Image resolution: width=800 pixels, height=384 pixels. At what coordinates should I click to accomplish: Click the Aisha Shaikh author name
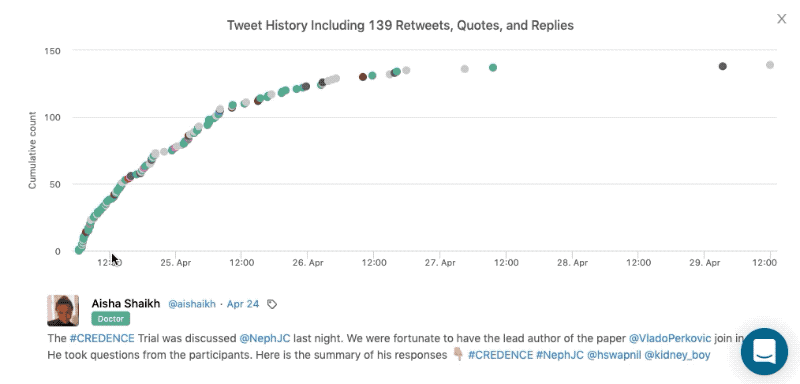click(126, 303)
